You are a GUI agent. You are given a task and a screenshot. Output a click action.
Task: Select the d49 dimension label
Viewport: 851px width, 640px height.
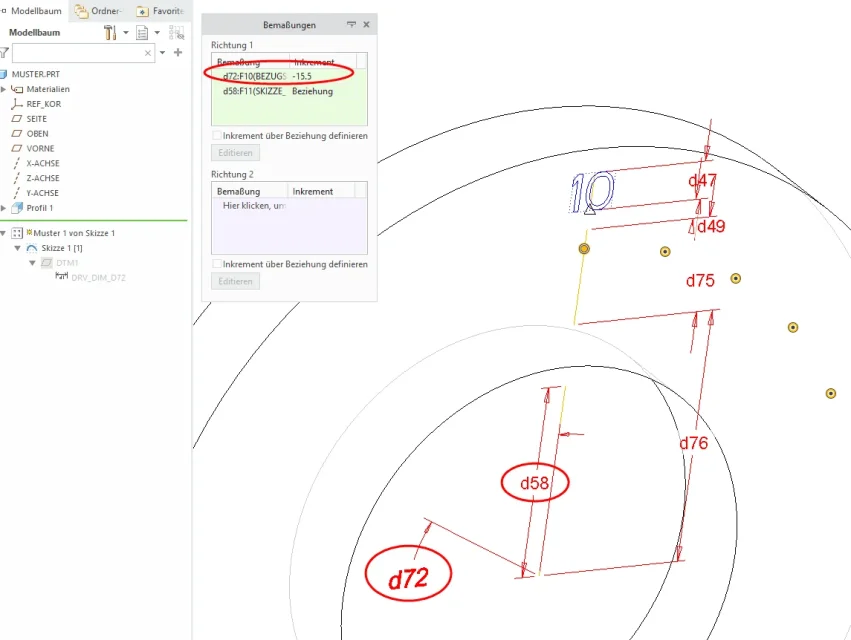click(x=711, y=226)
